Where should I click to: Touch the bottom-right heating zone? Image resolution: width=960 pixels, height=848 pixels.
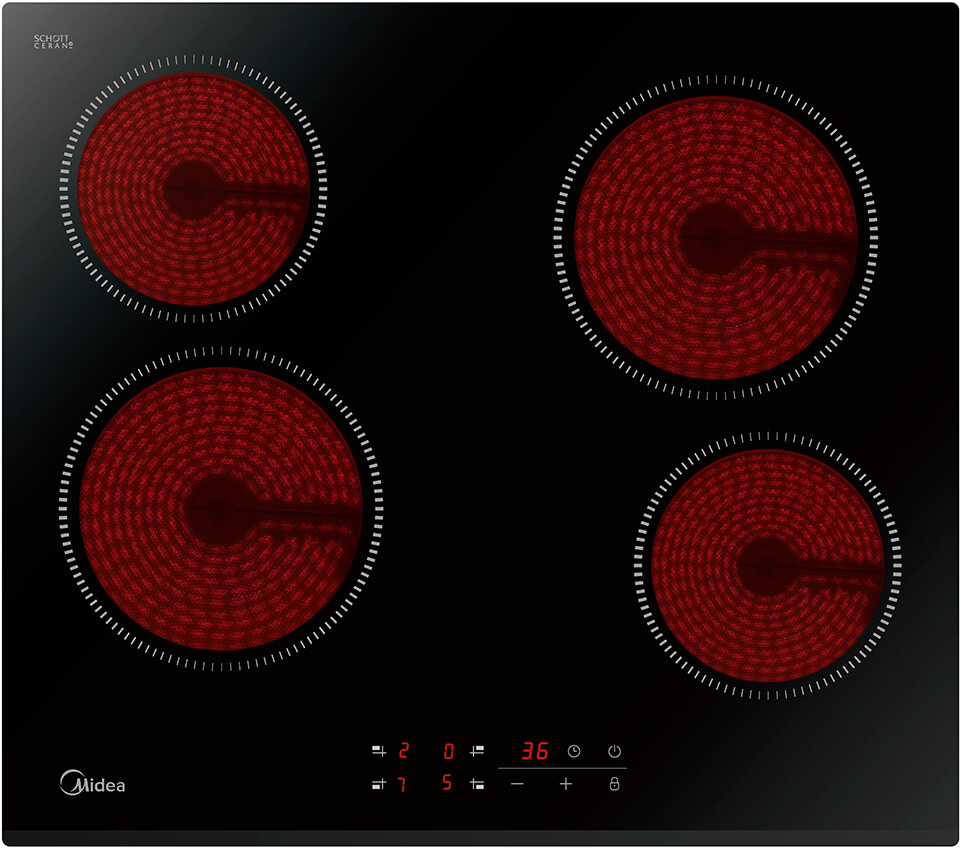tap(767, 565)
